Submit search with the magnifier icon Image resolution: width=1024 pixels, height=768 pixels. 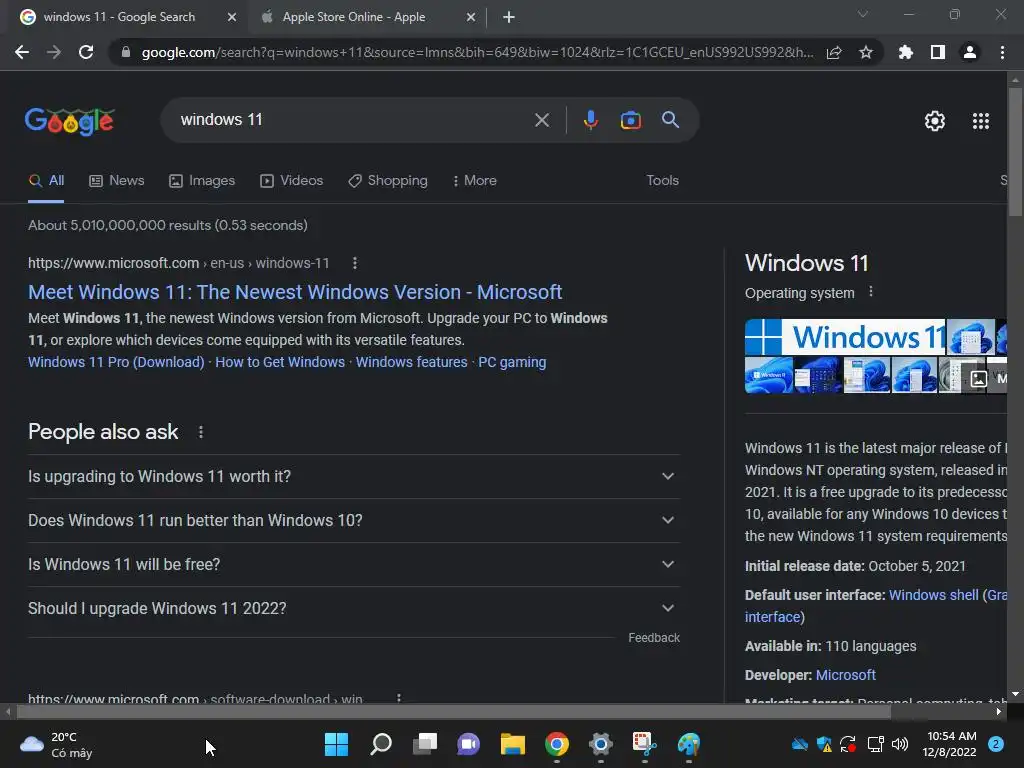[671, 120]
